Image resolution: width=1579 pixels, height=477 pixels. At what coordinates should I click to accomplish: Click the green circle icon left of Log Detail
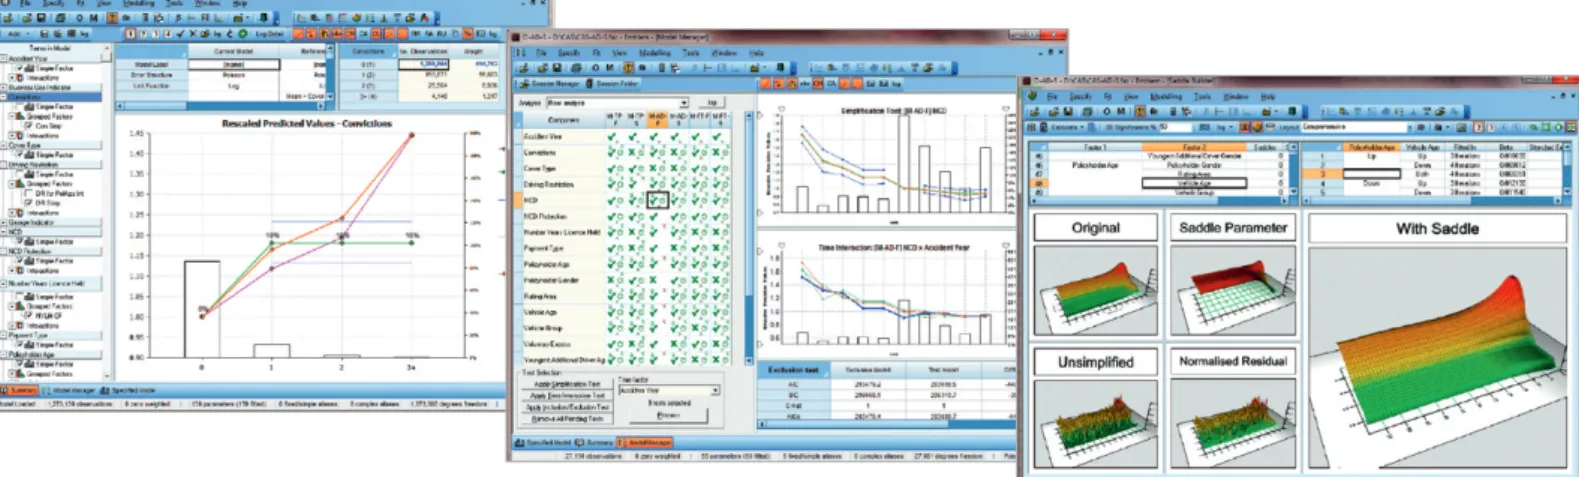click(242, 34)
